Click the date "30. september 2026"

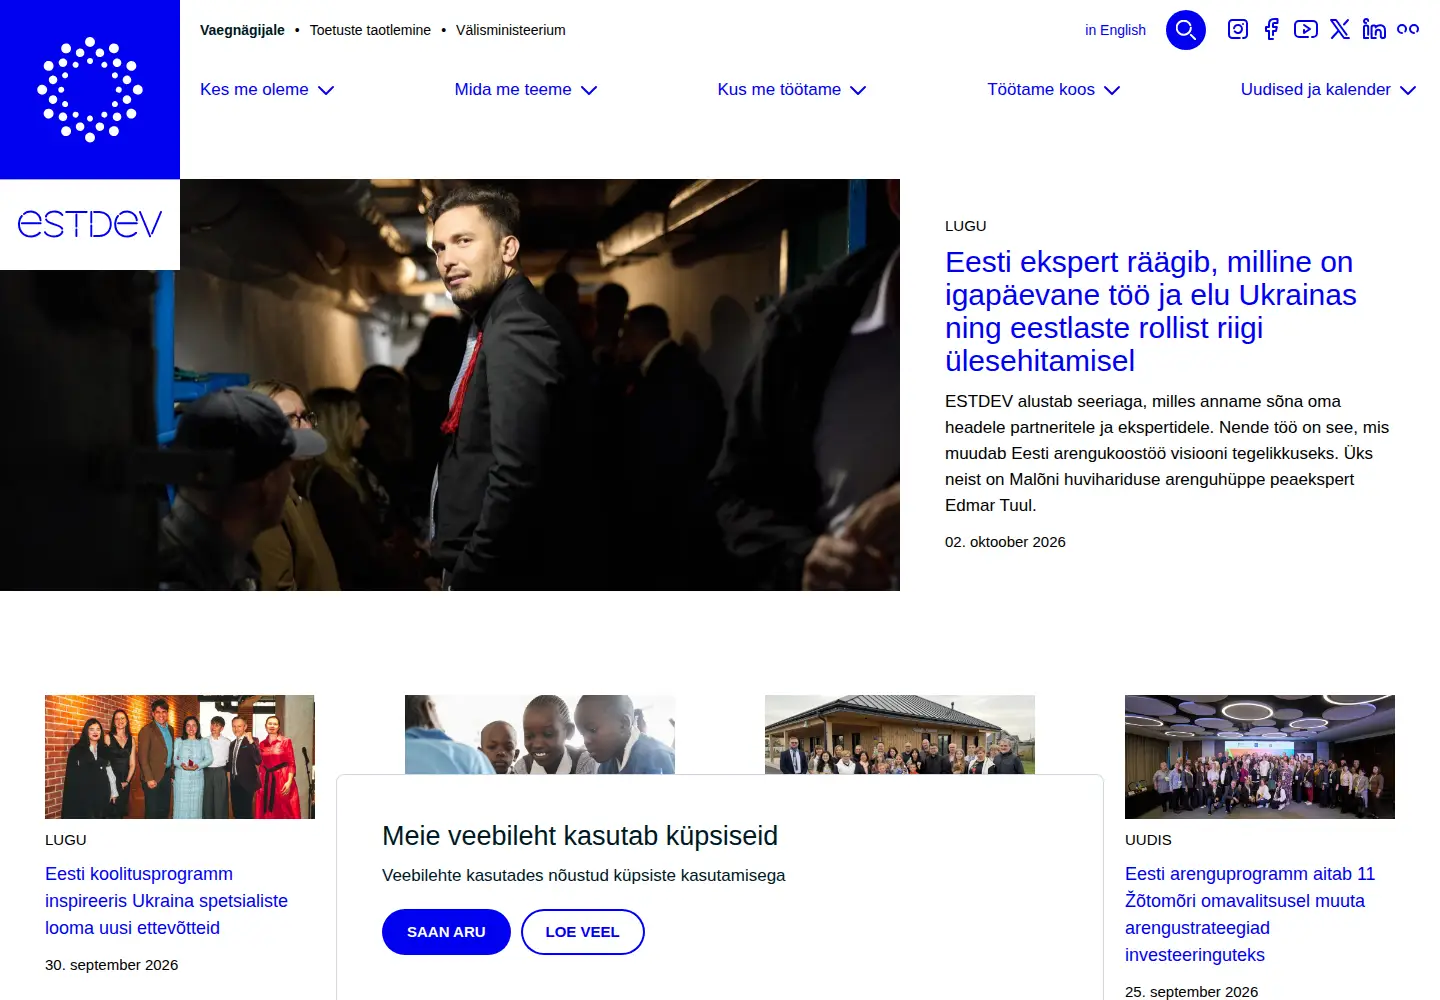(x=112, y=965)
